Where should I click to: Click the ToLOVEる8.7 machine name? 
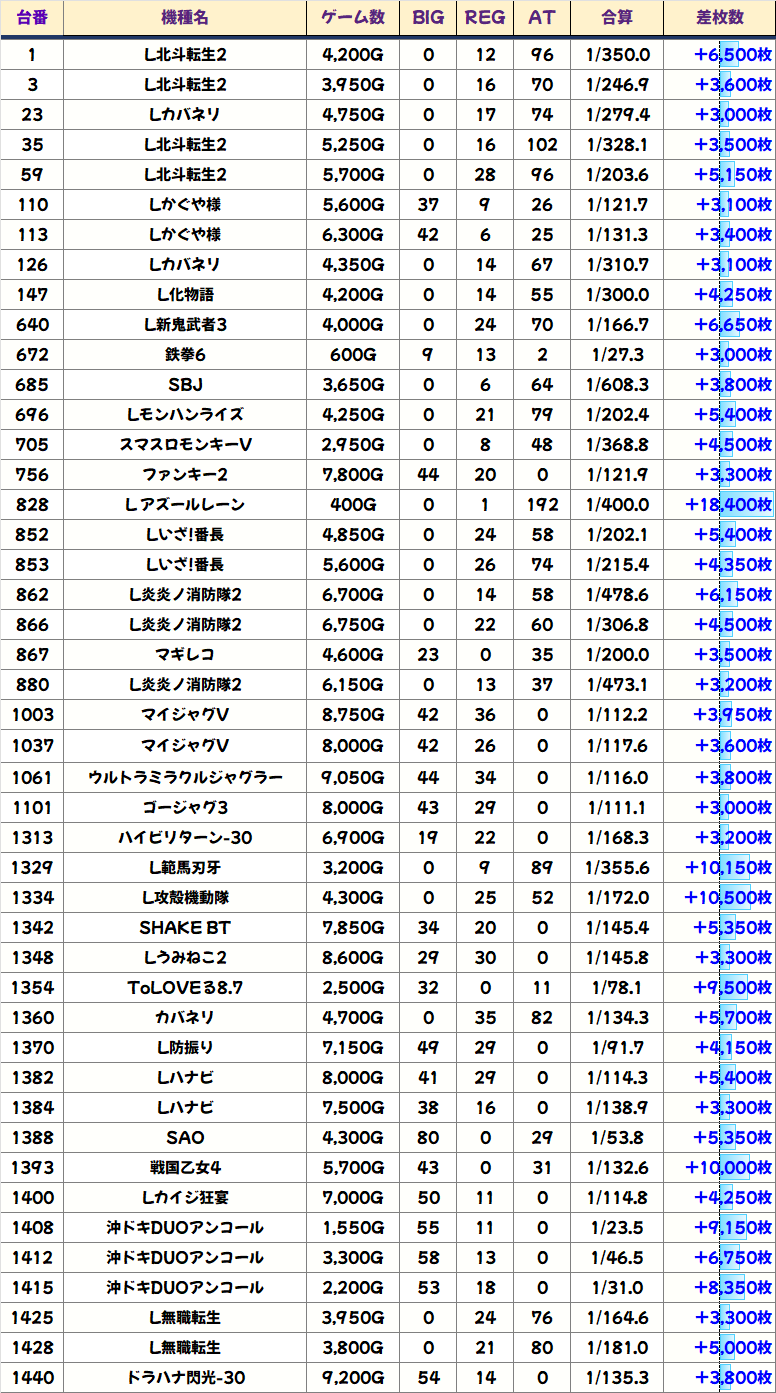coord(185,988)
